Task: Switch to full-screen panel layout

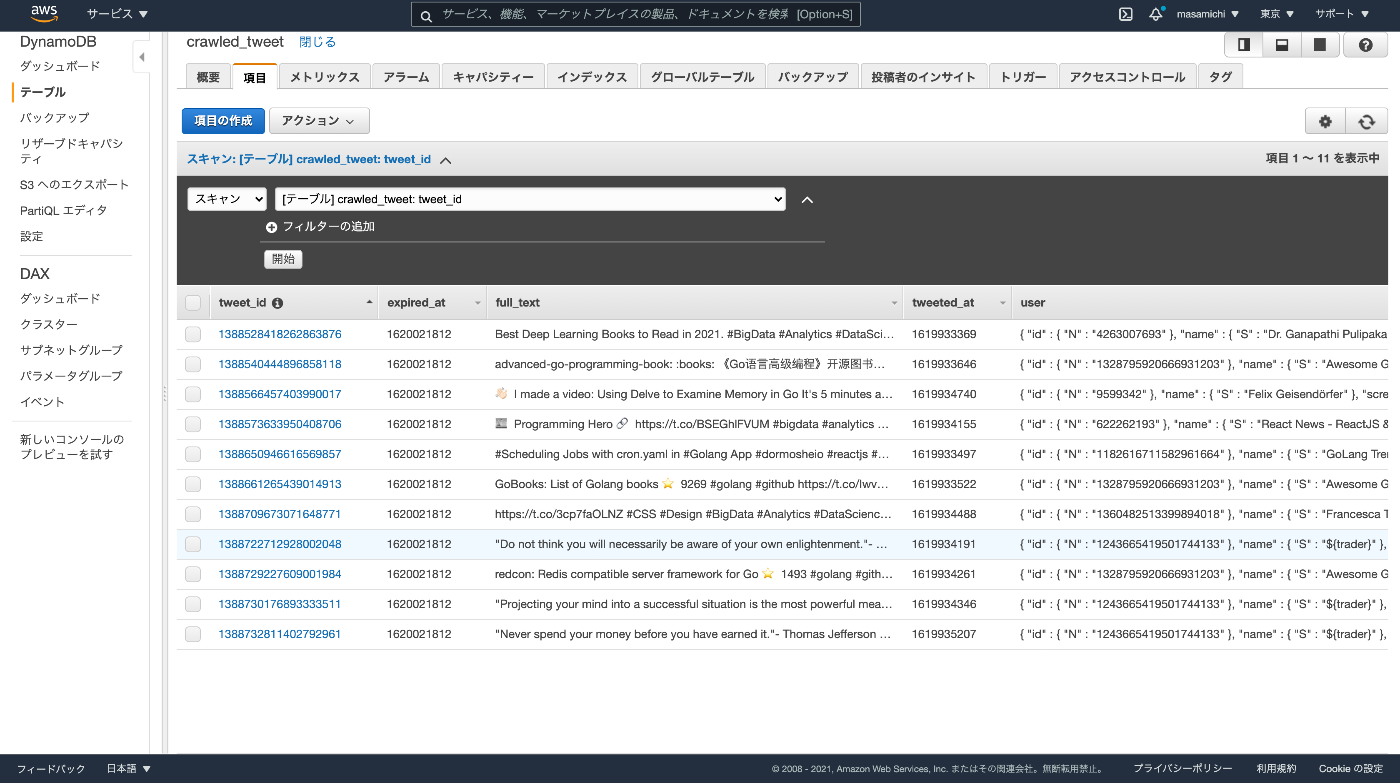Action: click(x=1320, y=45)
